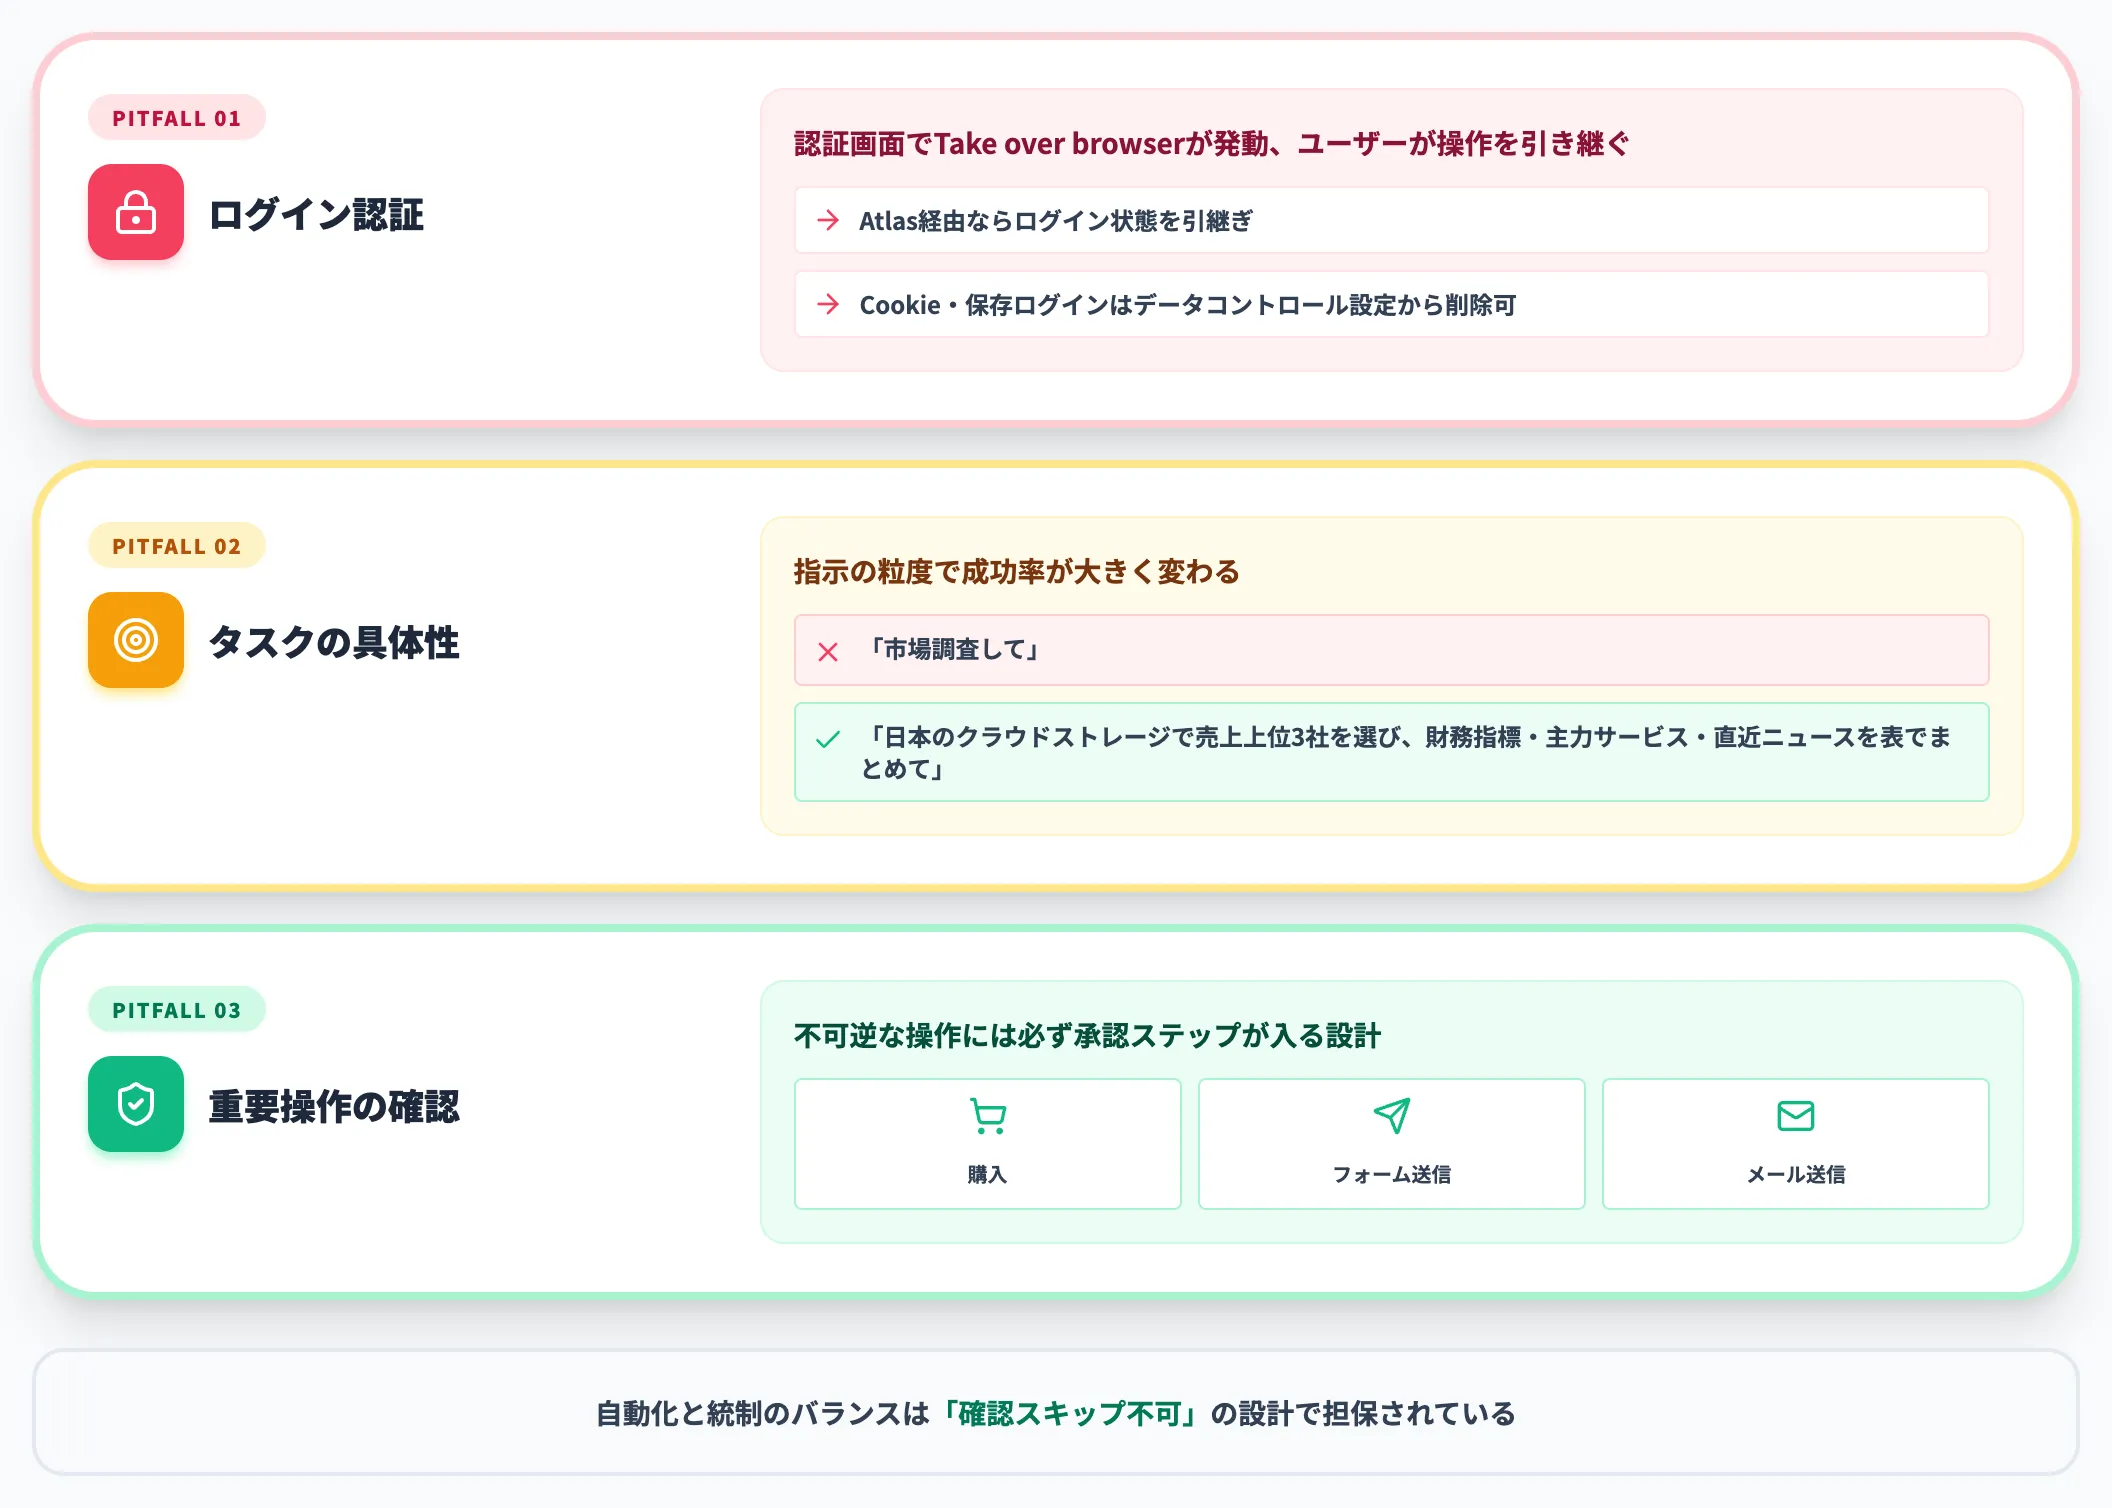Click the green shield-check icon beside 重要操作の確認
This screenshot has height=1508, width=2112.
136,1104
